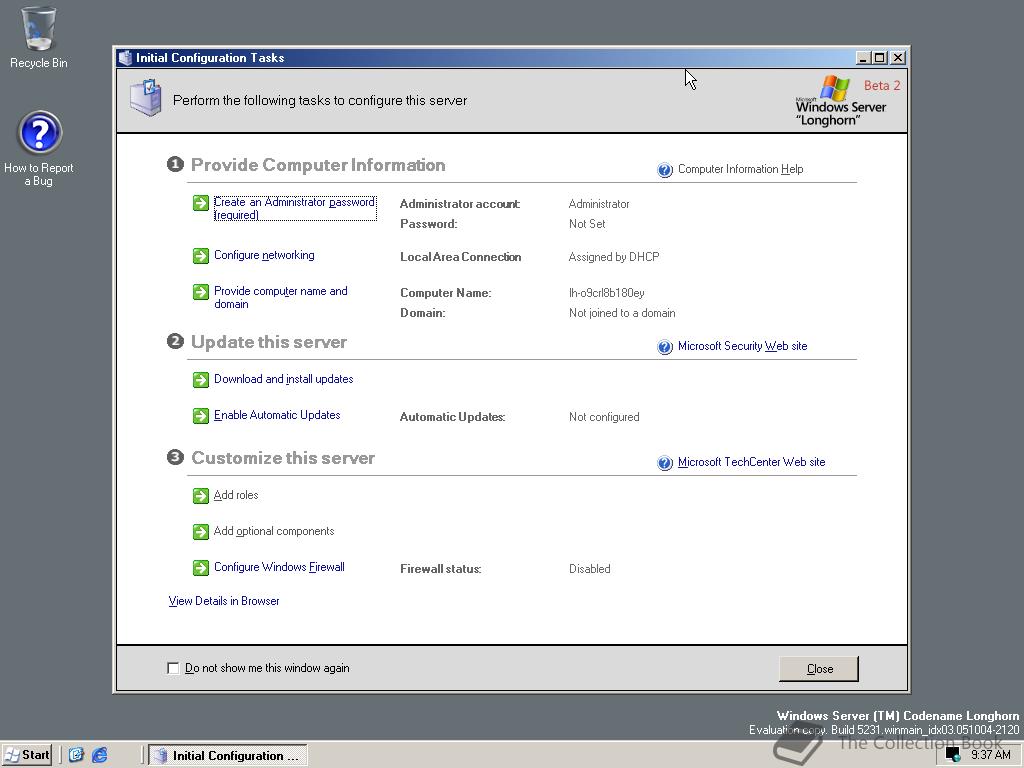The image size is (1024, 768).
Task: Open Provide computer name and domain link
Action: 281,297
